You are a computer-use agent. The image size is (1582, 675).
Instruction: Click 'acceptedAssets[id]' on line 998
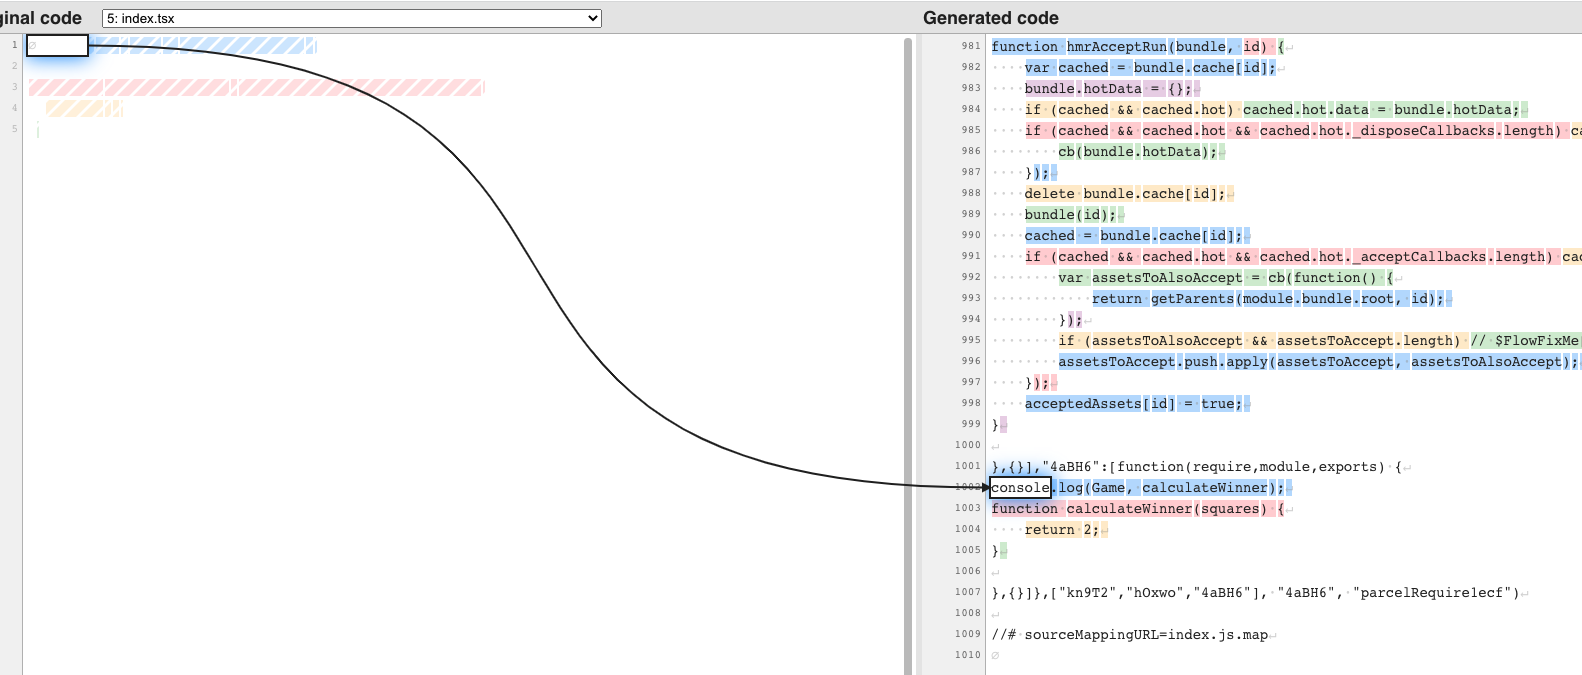coord(1100,404)
